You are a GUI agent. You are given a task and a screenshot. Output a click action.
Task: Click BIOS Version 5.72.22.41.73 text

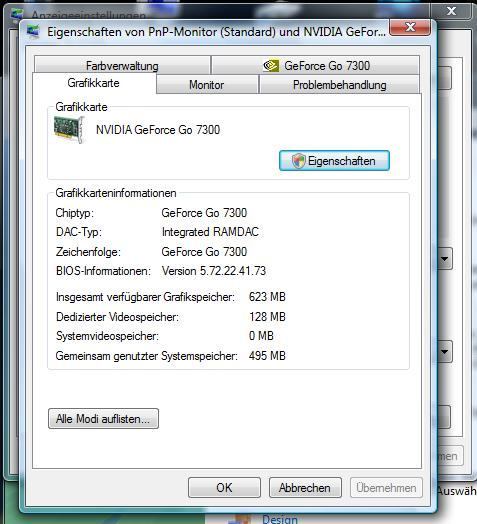(214, 271)
